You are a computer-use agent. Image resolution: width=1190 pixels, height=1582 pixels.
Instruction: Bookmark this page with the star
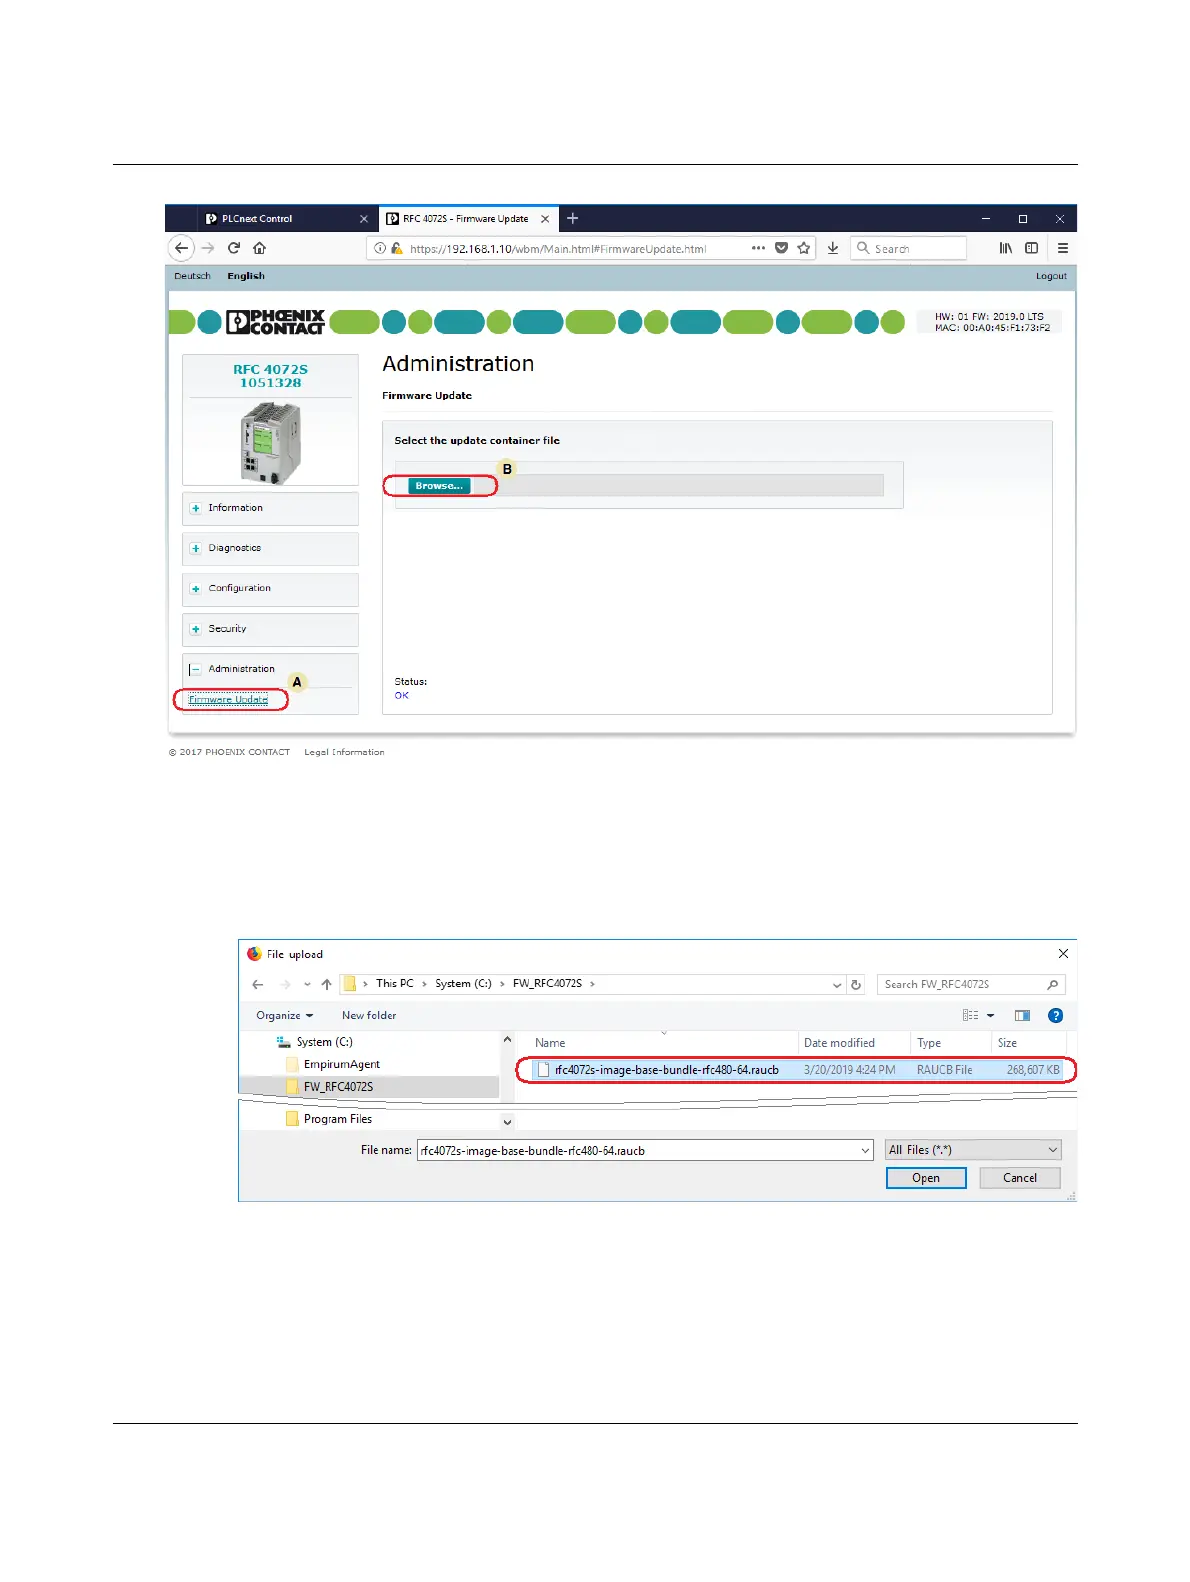pos(804,248)
